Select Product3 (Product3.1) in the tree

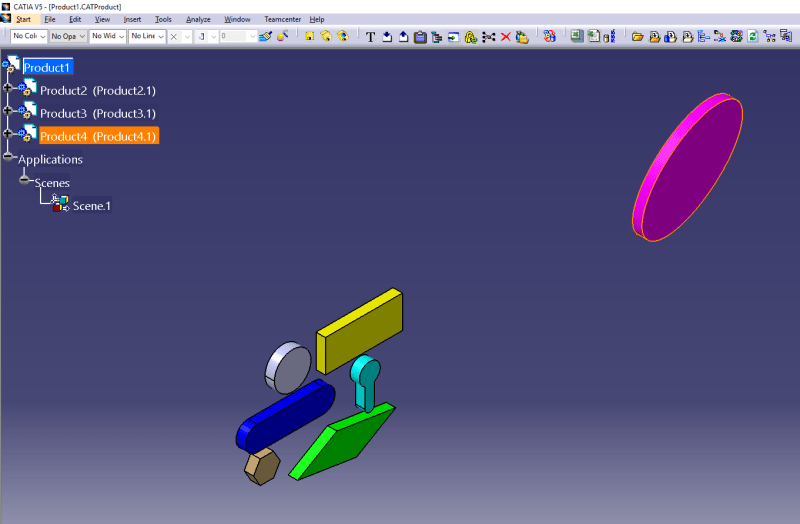98,113
